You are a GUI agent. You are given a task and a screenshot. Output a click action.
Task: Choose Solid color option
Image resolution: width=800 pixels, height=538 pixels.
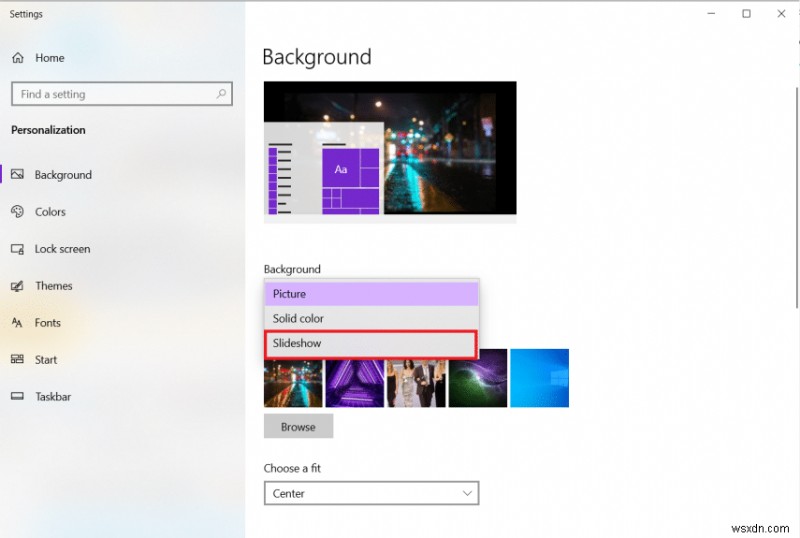[371, 319]
